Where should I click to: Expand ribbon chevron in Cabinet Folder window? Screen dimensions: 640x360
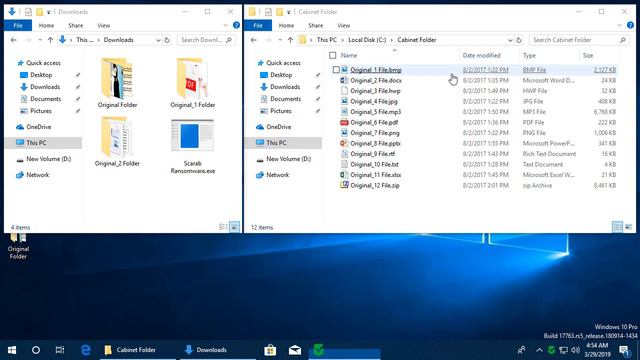click(x=620, y=25)
